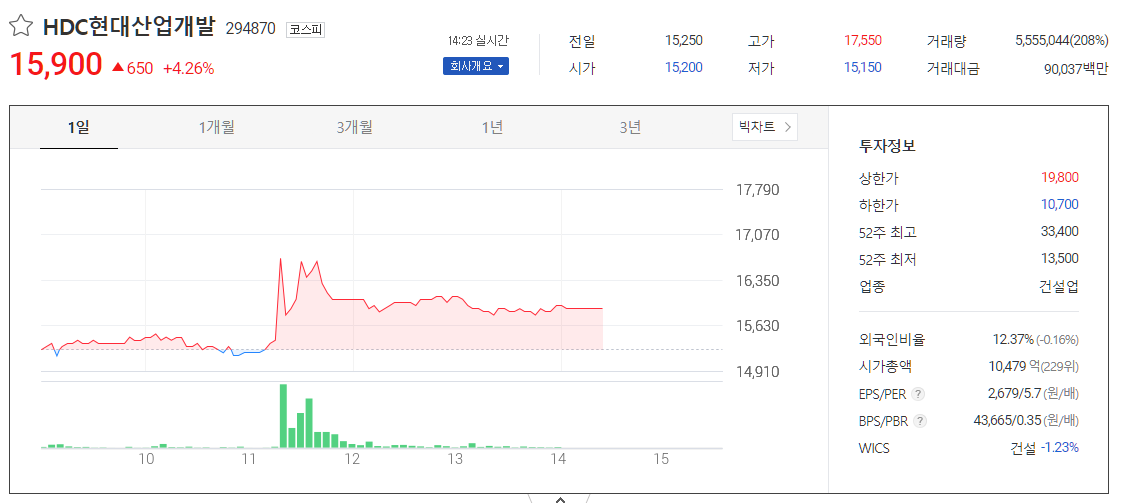Add HDC현대산업개발 to favorites with star
Viewport: 1123px width, 503px height.
(x=20, y=27)
